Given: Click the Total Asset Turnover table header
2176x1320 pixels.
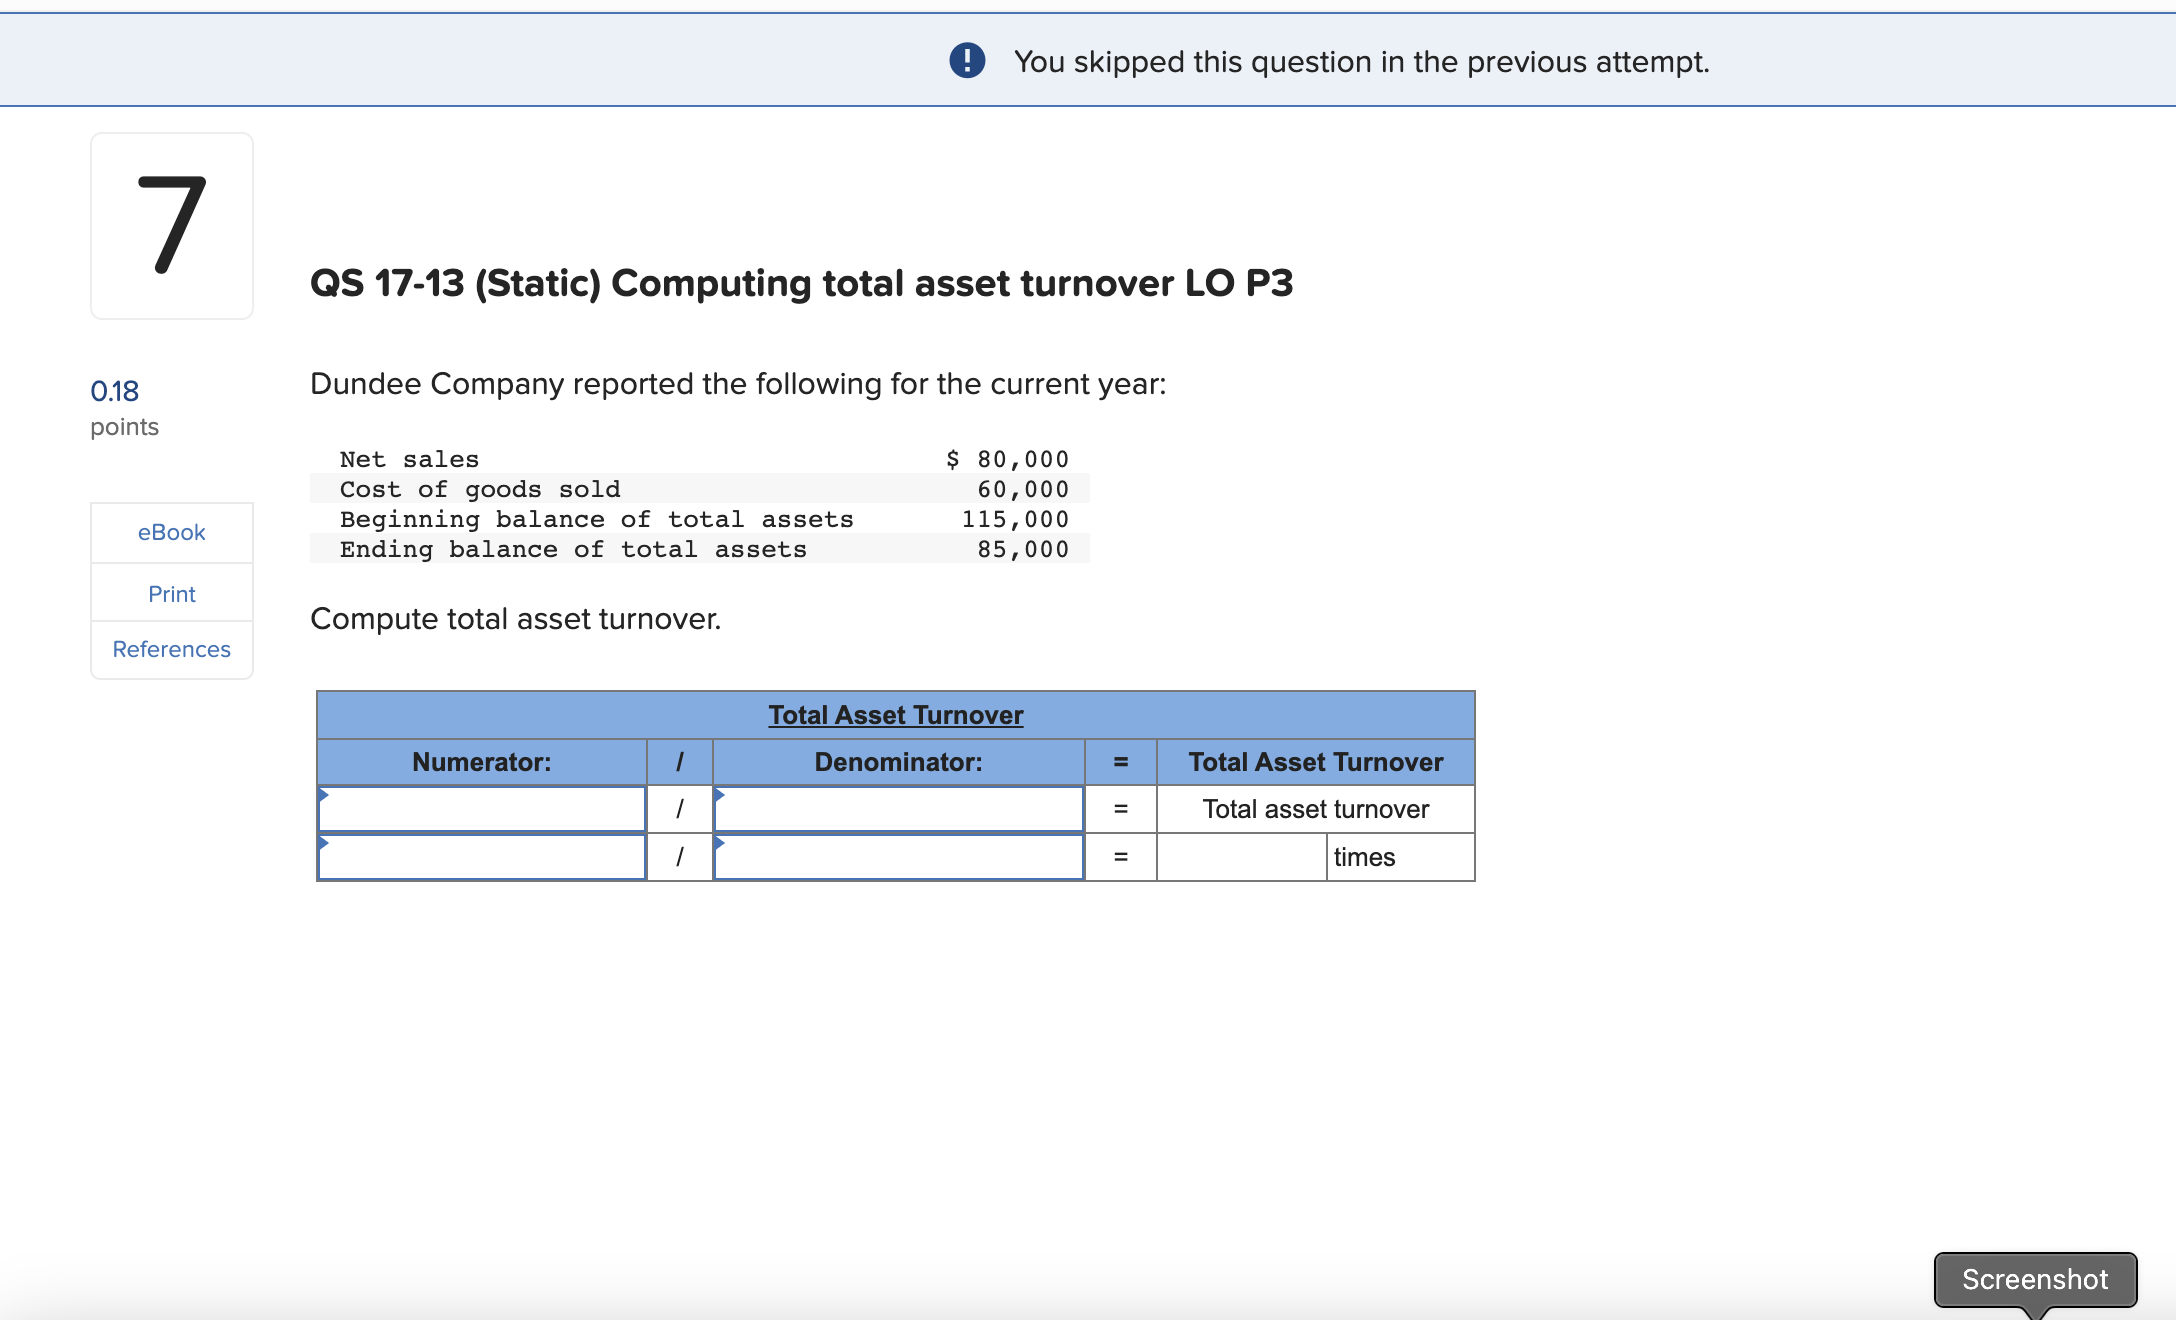Looking at the screenshot, I should [895, 714].
